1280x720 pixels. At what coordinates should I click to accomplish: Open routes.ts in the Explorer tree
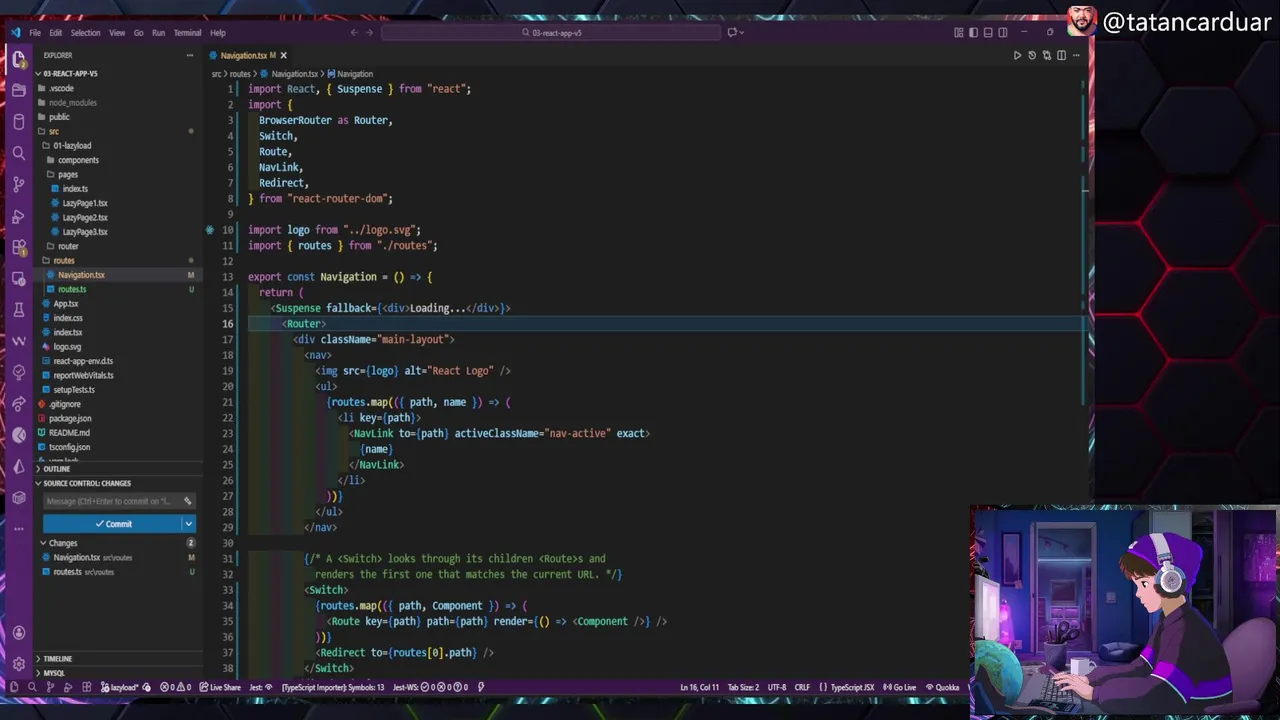pyautogui.click(x=72, y=289)
